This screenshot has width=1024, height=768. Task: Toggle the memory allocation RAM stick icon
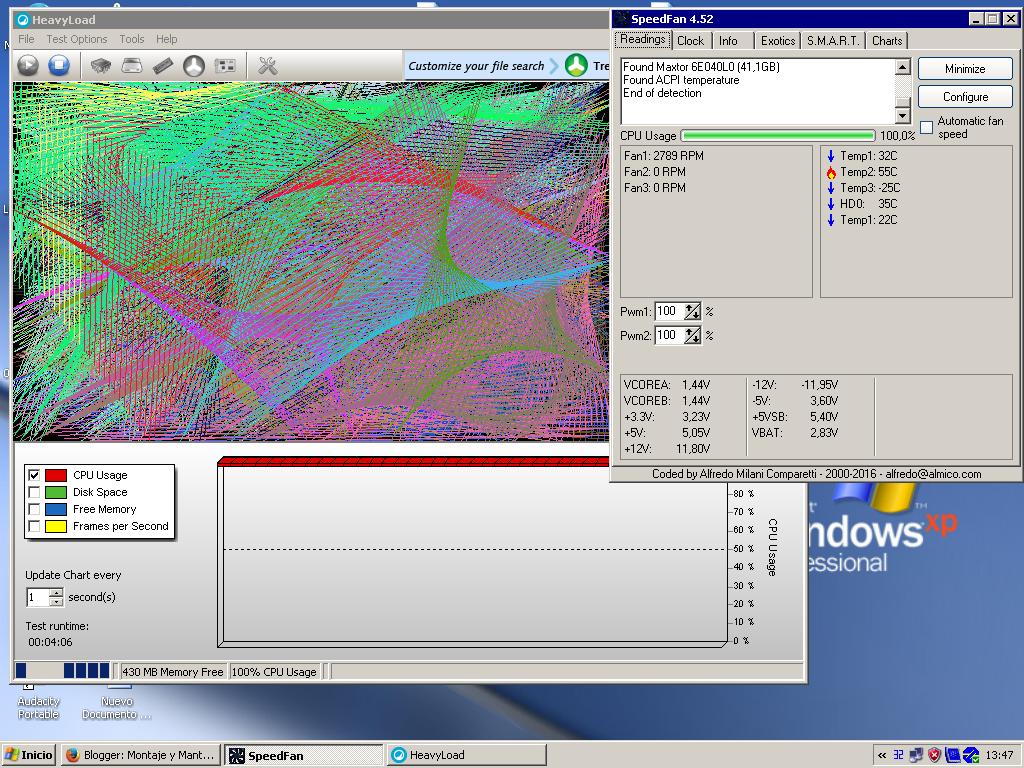163,65
